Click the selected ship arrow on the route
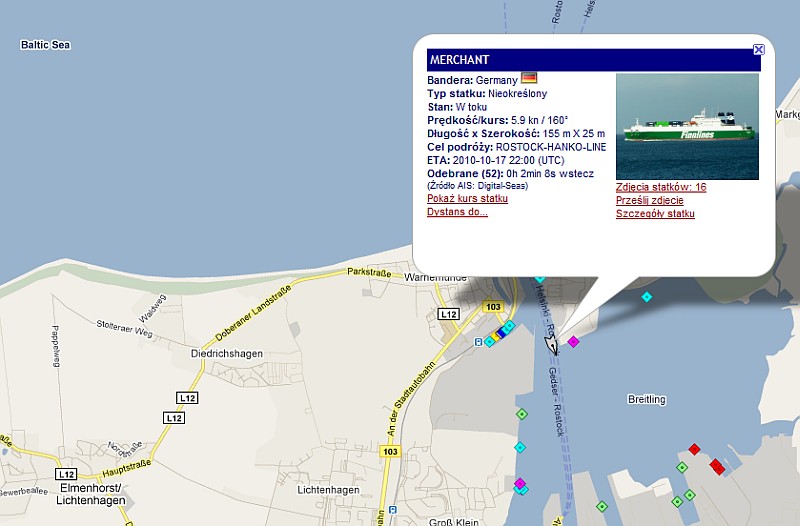 point(552,346)
